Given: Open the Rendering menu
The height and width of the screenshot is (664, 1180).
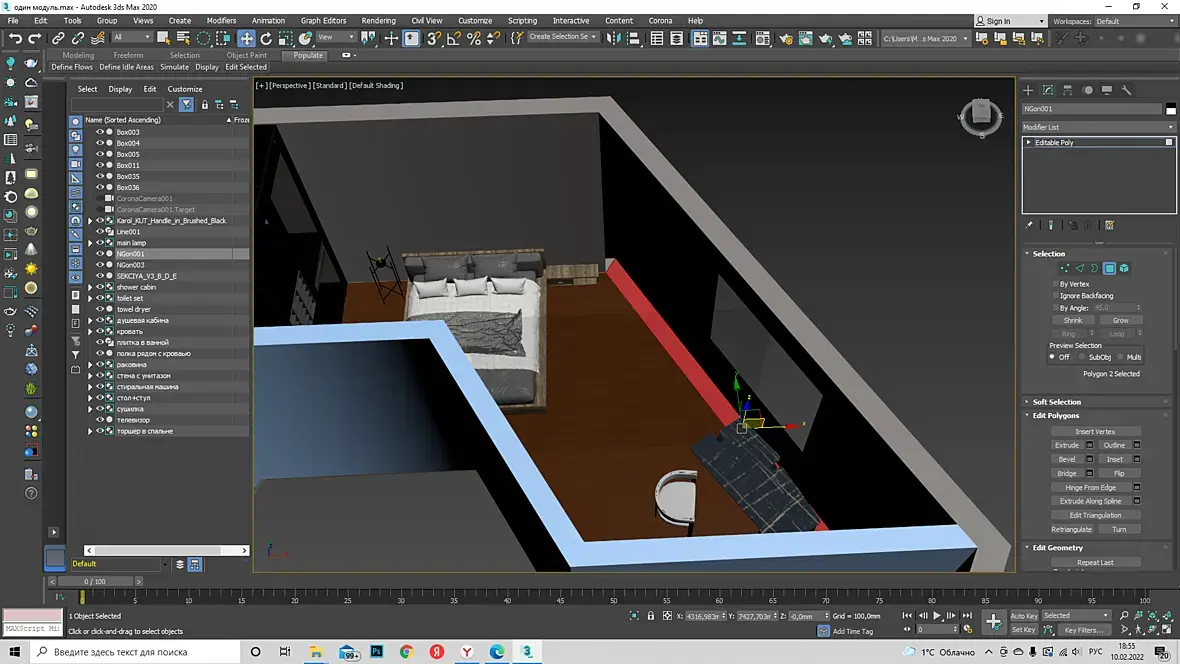Looking at the screenshot, I should click(378, 20).
